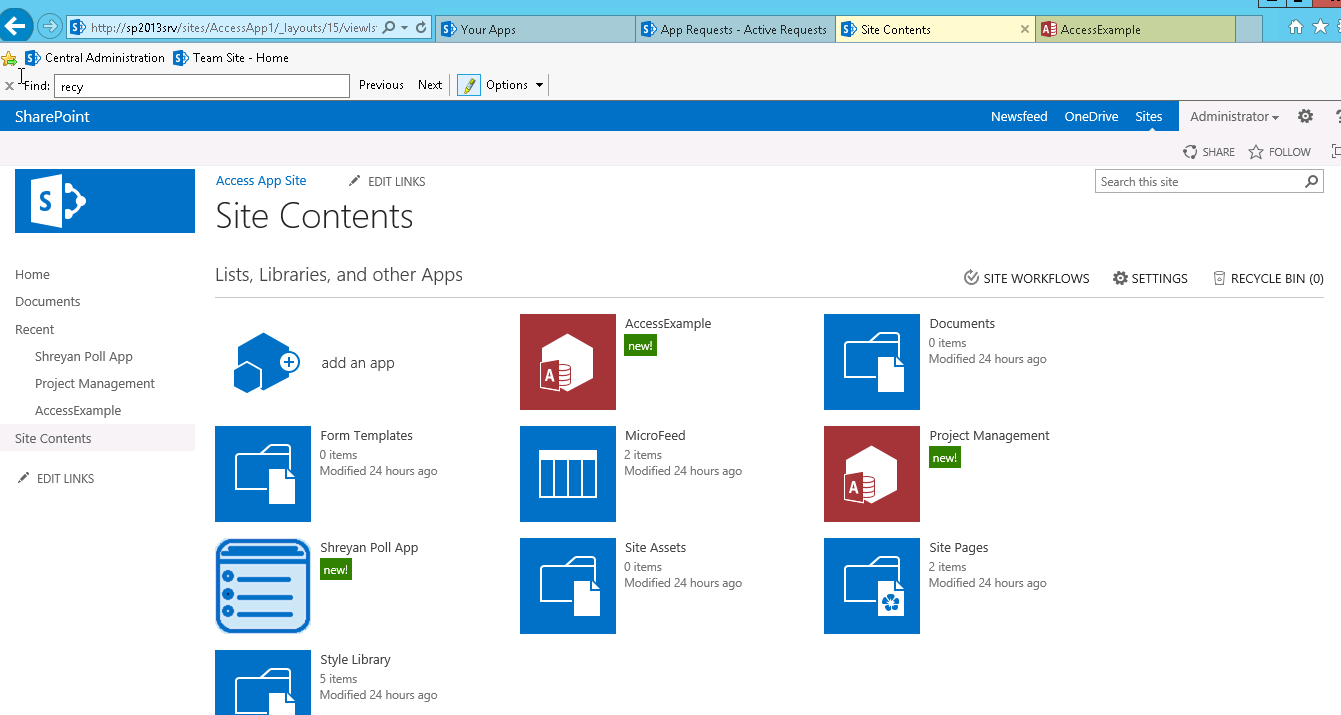Select the highlighter icon in the Find bar
This screenshot has width=1341, height=715.
pyautogui.click(x=468, y=85)
